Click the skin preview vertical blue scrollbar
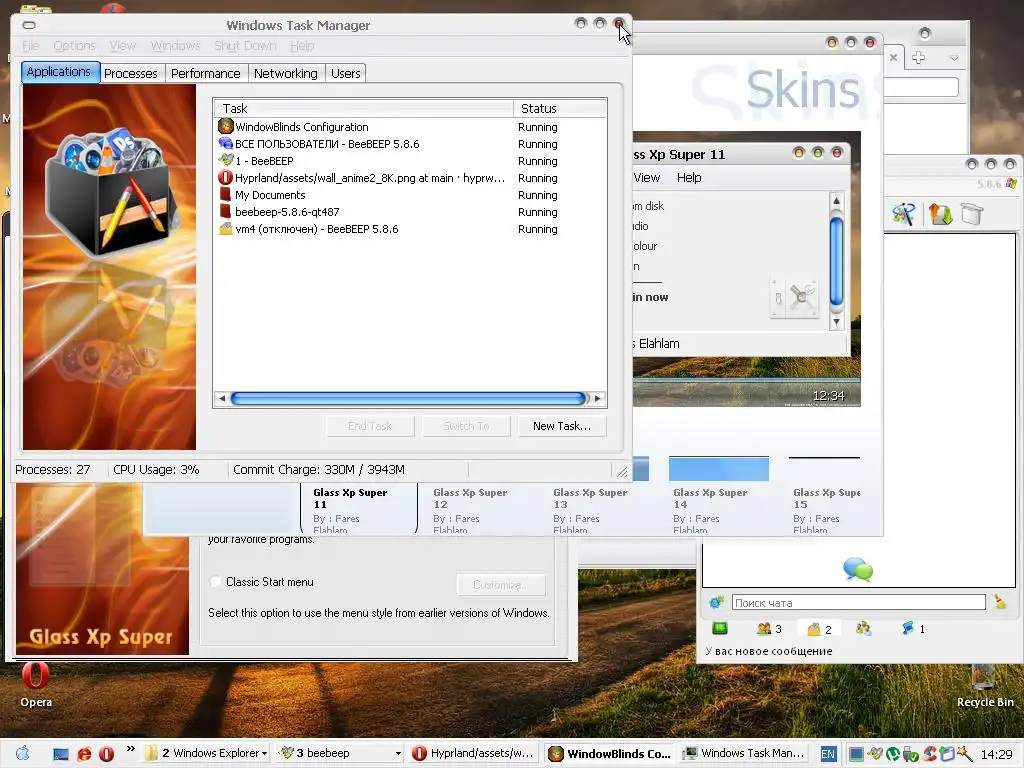The image size is (1024, 768). tap(837, 261)
